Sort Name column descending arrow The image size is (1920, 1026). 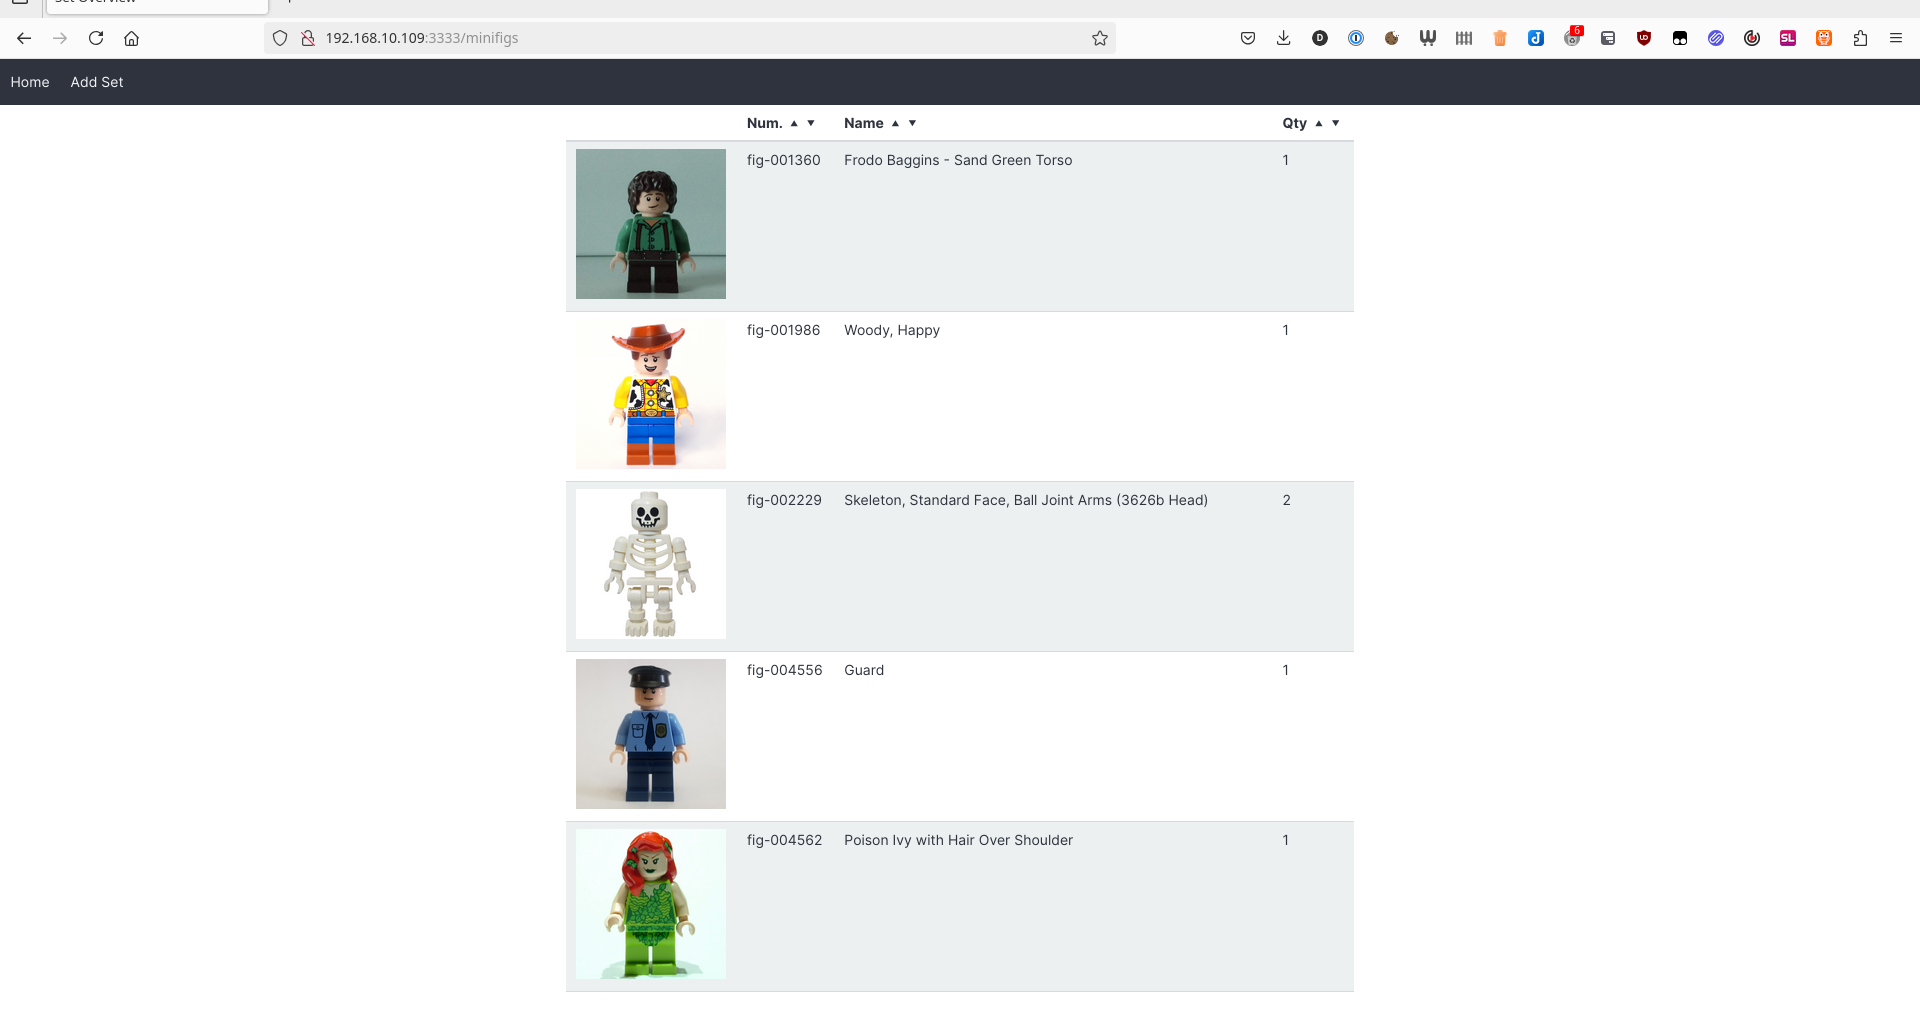tap(912, 123)
